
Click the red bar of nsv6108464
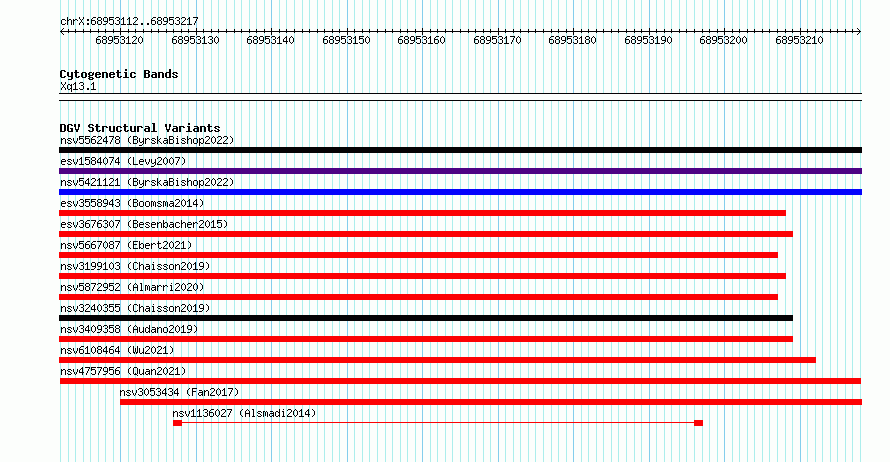coord(438,360)
